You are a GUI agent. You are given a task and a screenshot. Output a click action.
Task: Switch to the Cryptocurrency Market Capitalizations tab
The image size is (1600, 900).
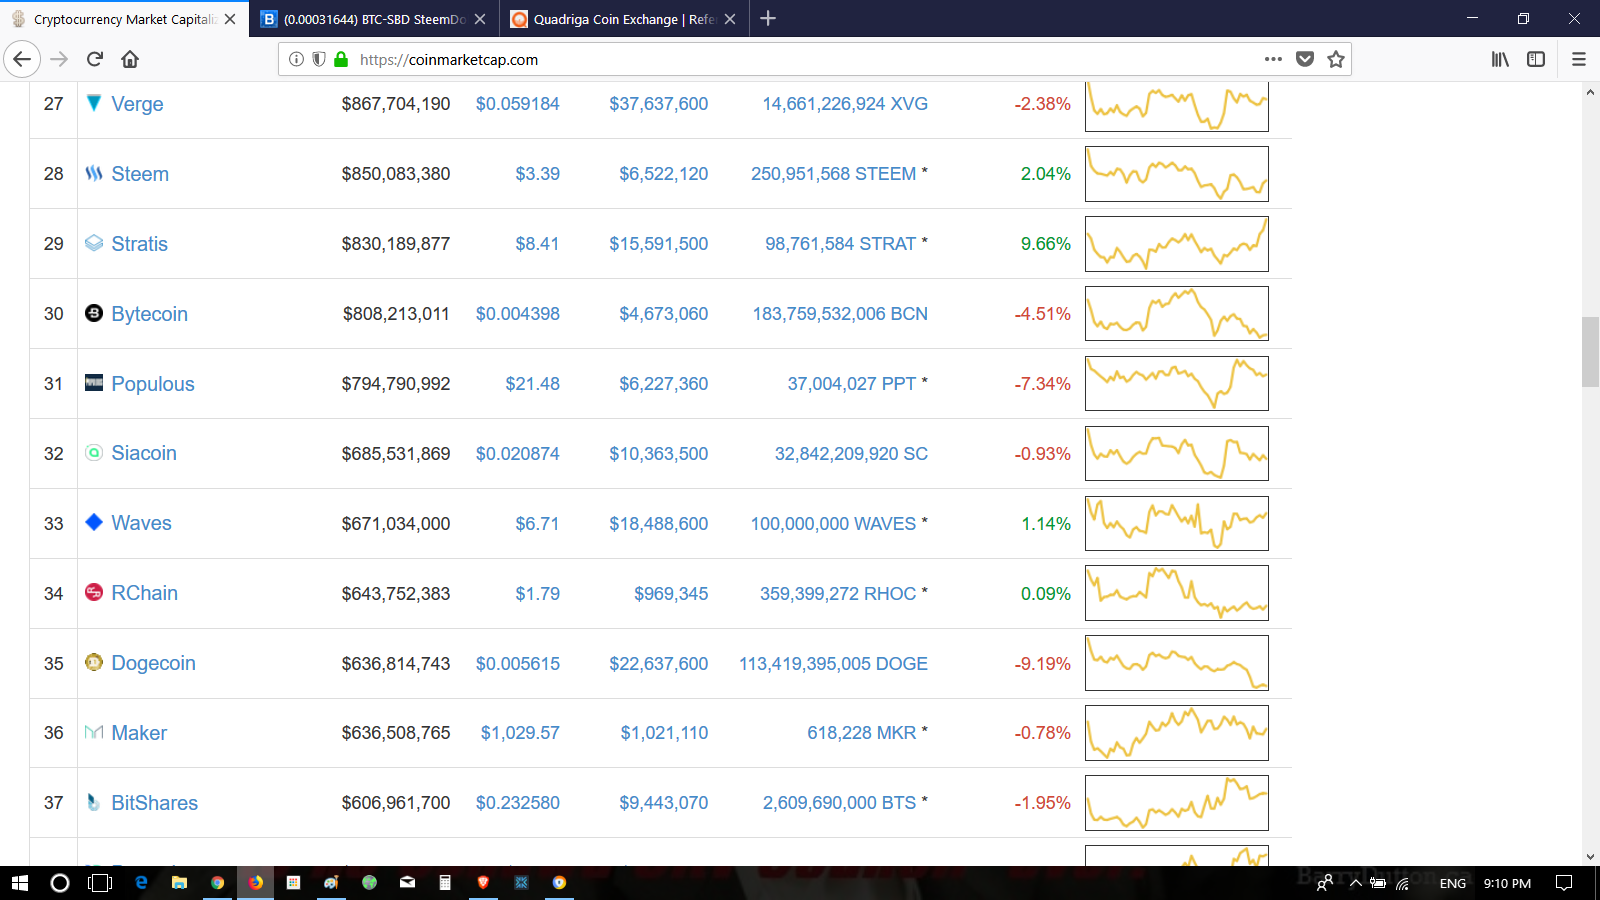(124, 19)
